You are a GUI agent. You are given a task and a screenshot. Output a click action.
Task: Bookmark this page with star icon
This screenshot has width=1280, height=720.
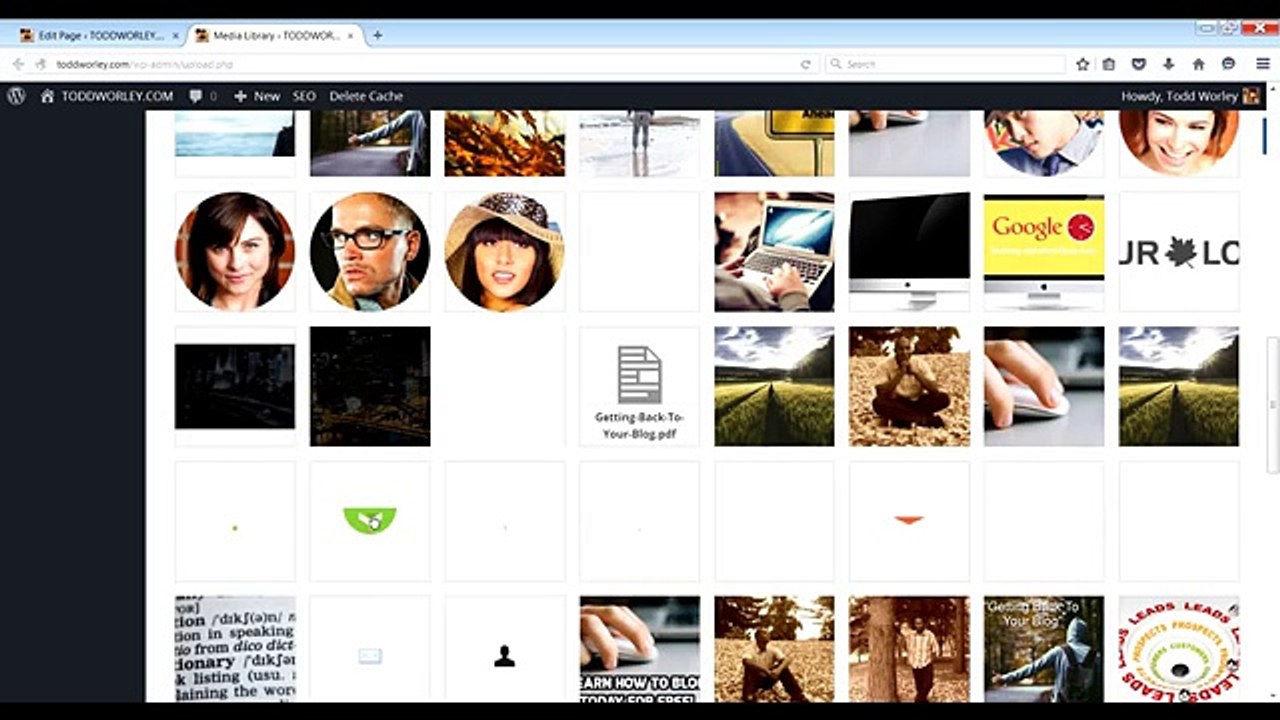1082,64
